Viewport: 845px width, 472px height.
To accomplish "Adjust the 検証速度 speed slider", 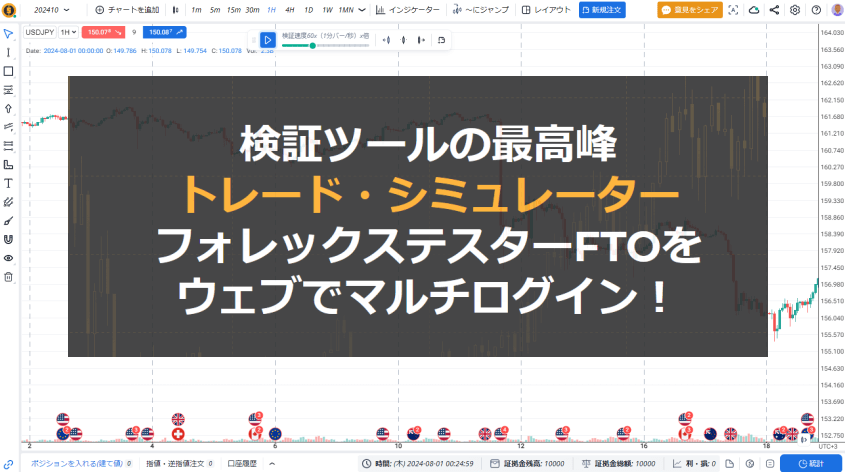I will click(312, 45).
